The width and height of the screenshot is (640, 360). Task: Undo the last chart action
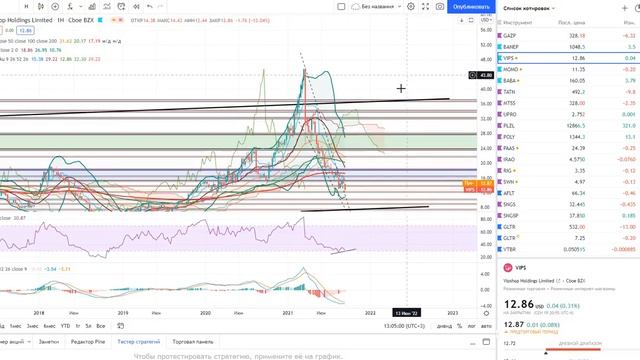pyautogui.click(x=150, y=7)
